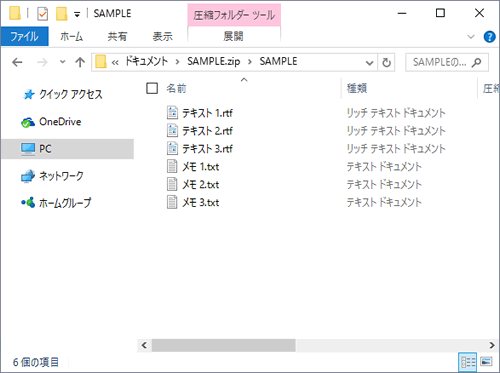Switch to the large icons view layout
This screenshot has width=500, height=373.
pos(487,361)
